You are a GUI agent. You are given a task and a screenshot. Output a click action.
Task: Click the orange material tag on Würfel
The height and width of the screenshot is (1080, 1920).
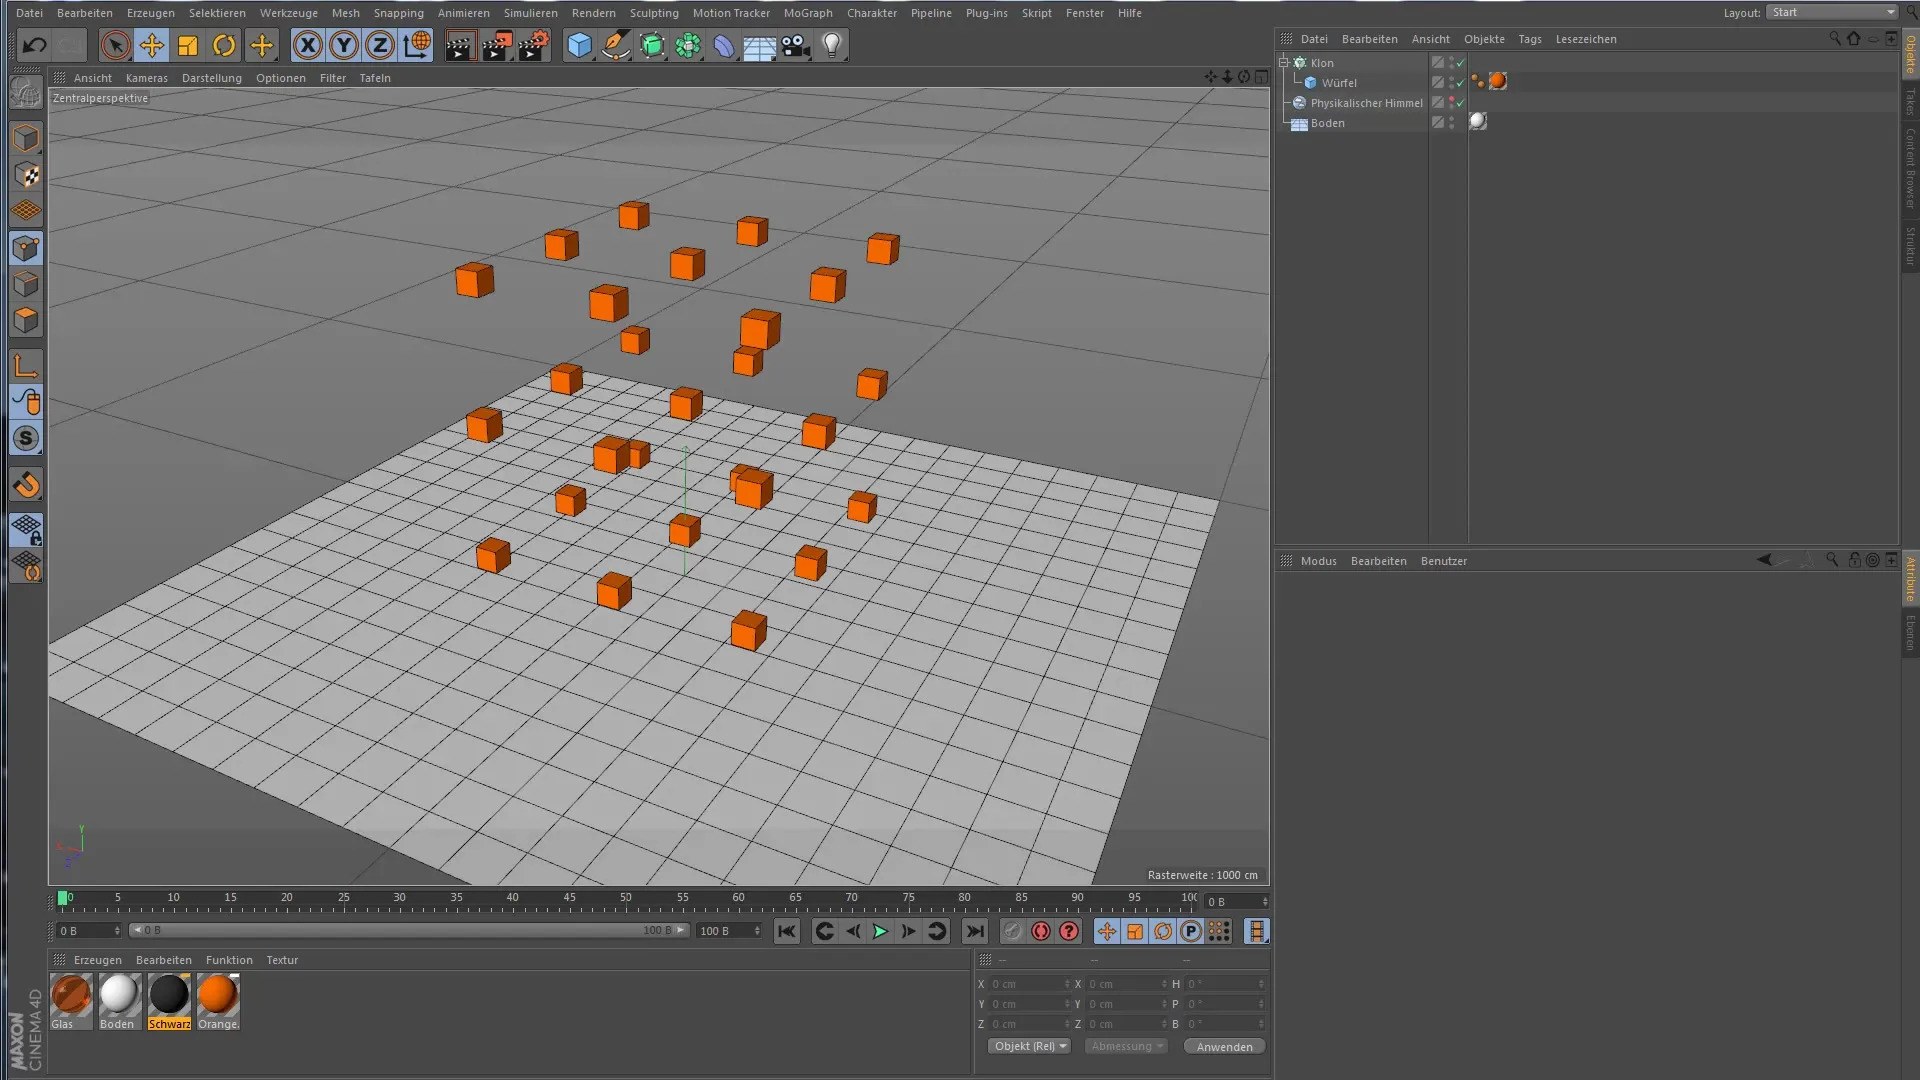coord(1497,82)
